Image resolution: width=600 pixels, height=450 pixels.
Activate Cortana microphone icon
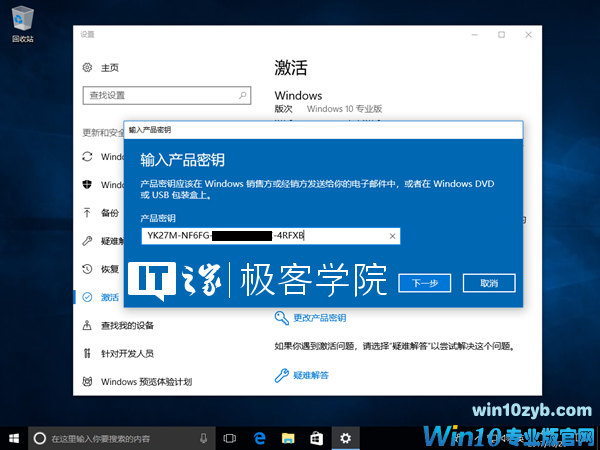204,438
